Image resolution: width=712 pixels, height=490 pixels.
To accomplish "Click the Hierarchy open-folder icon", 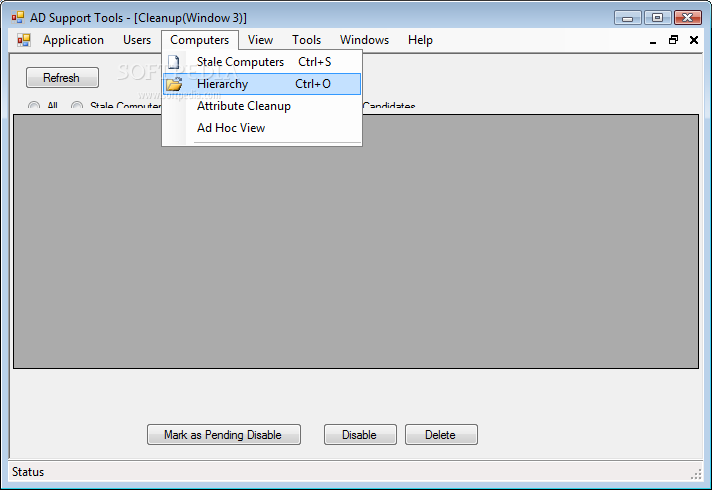I will [x=174, y=84].
